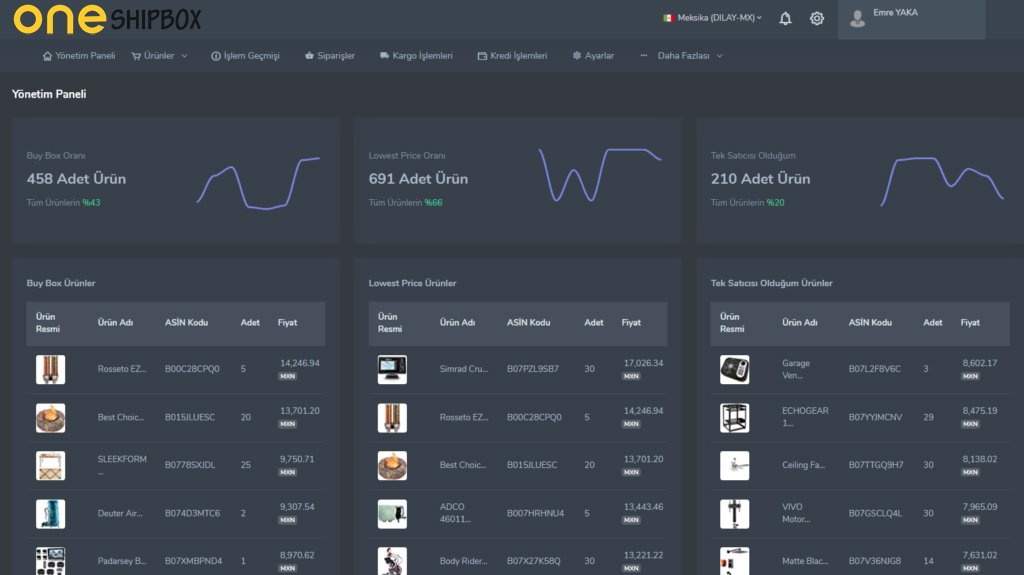The image size is (1024, 575).
Task: Open Matte Blac product thumbnail
Action: pos(735,561)
